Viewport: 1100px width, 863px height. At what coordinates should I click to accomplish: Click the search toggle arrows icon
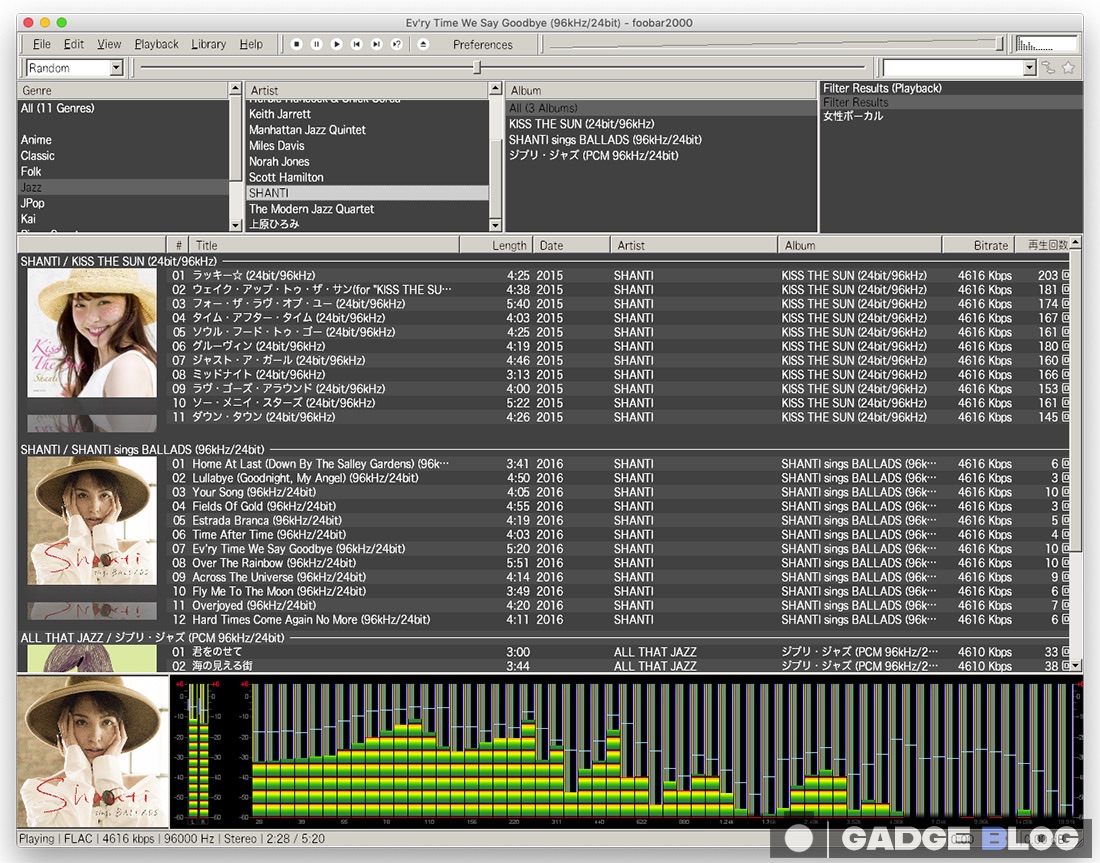pyautogui.click(x=1048, y=68)
